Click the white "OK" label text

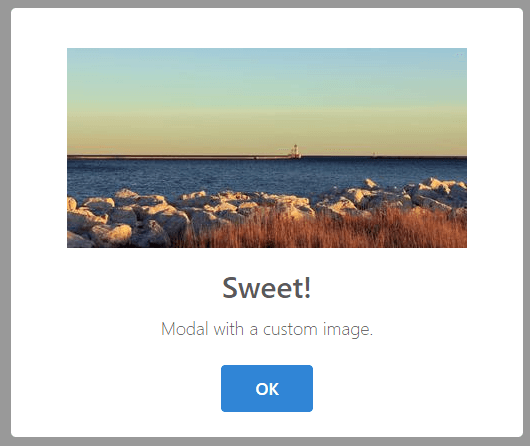coord(267,389)
